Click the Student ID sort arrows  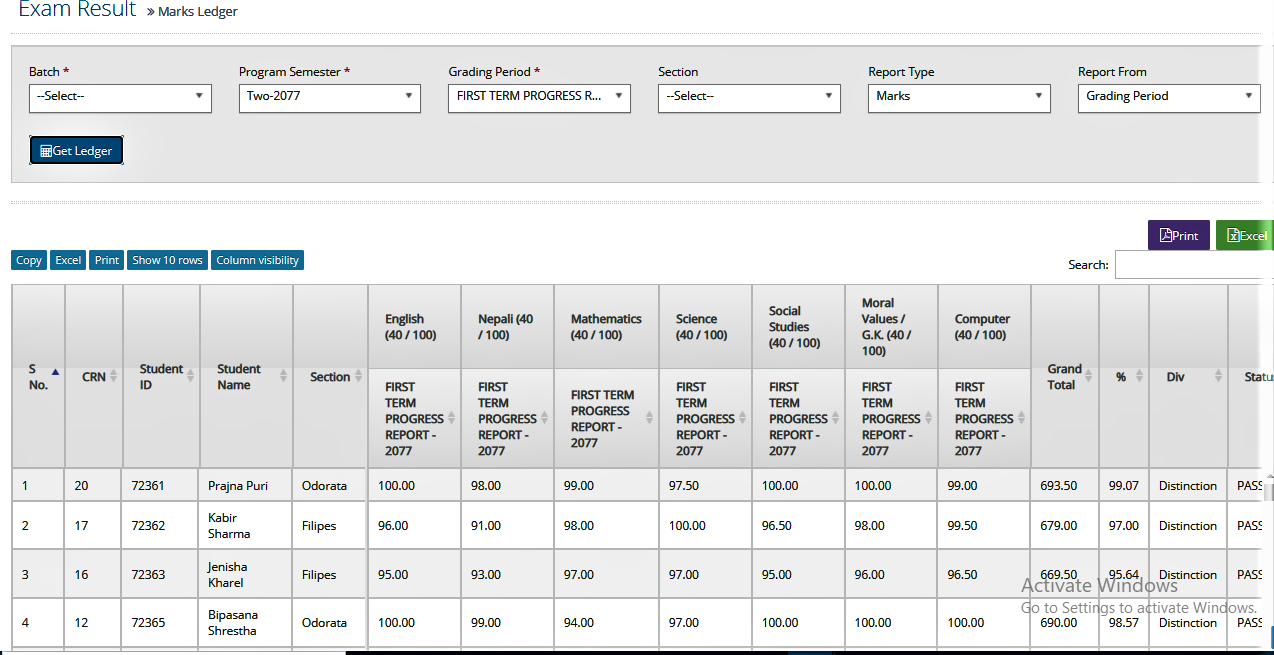pyautogui.click(x=190, y=376)
